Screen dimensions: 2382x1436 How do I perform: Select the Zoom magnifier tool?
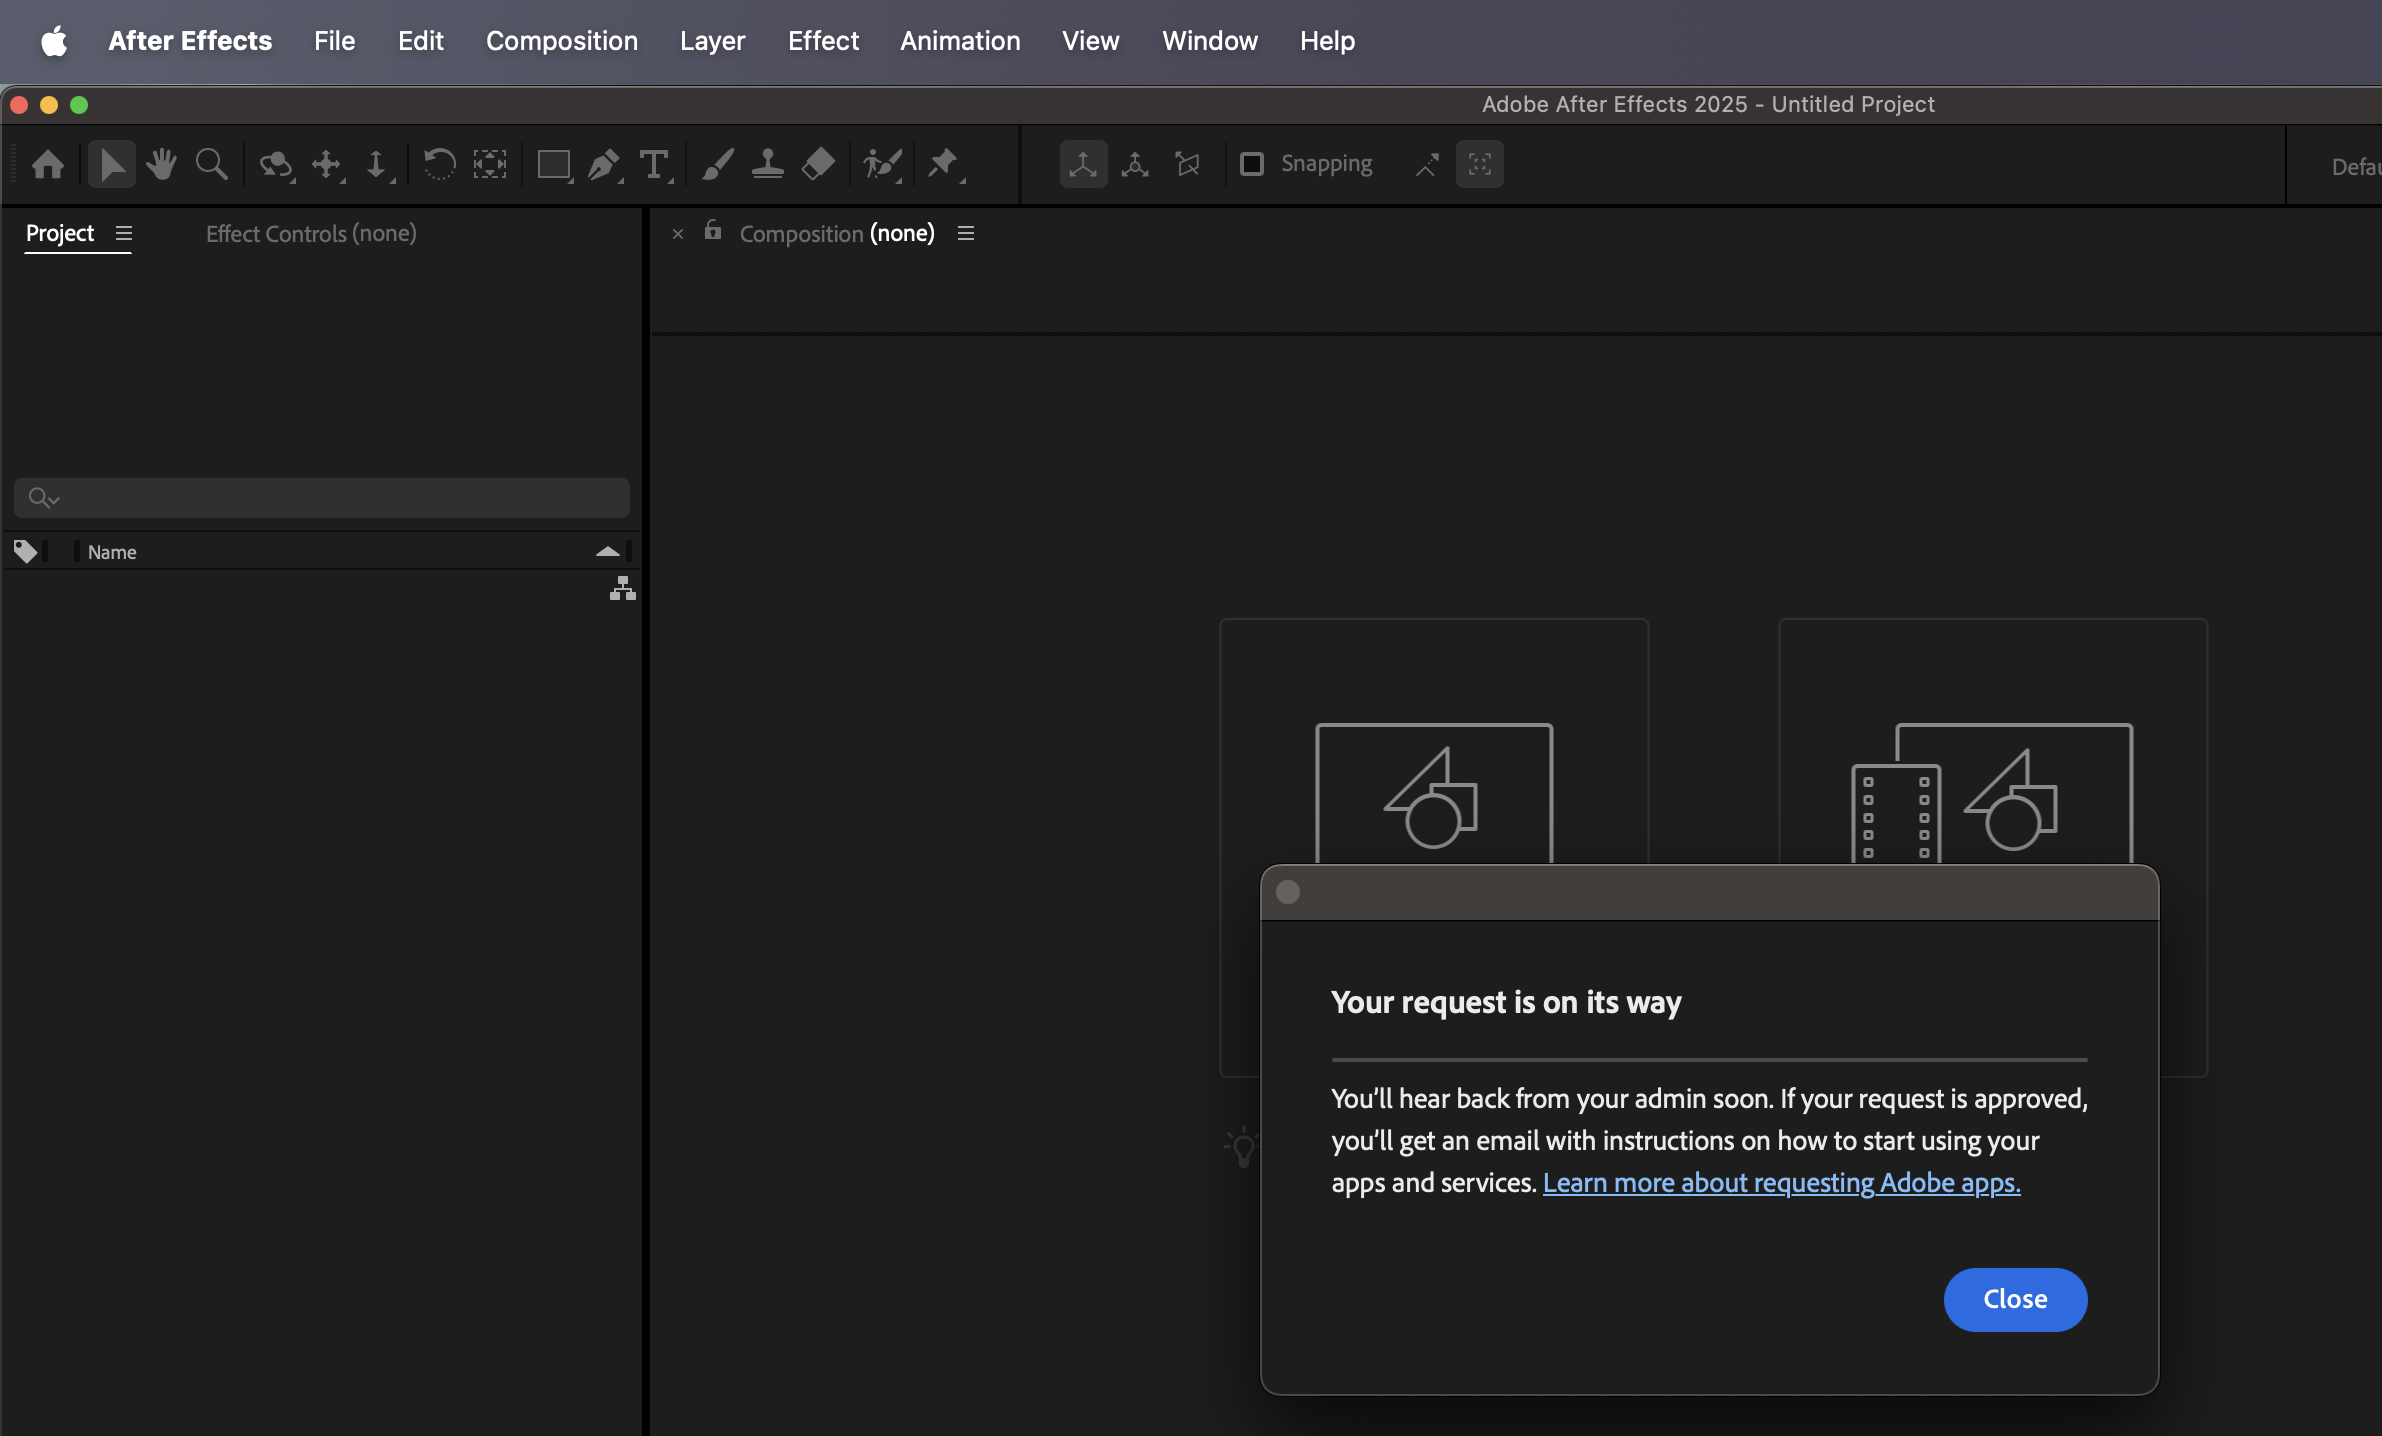211,164
